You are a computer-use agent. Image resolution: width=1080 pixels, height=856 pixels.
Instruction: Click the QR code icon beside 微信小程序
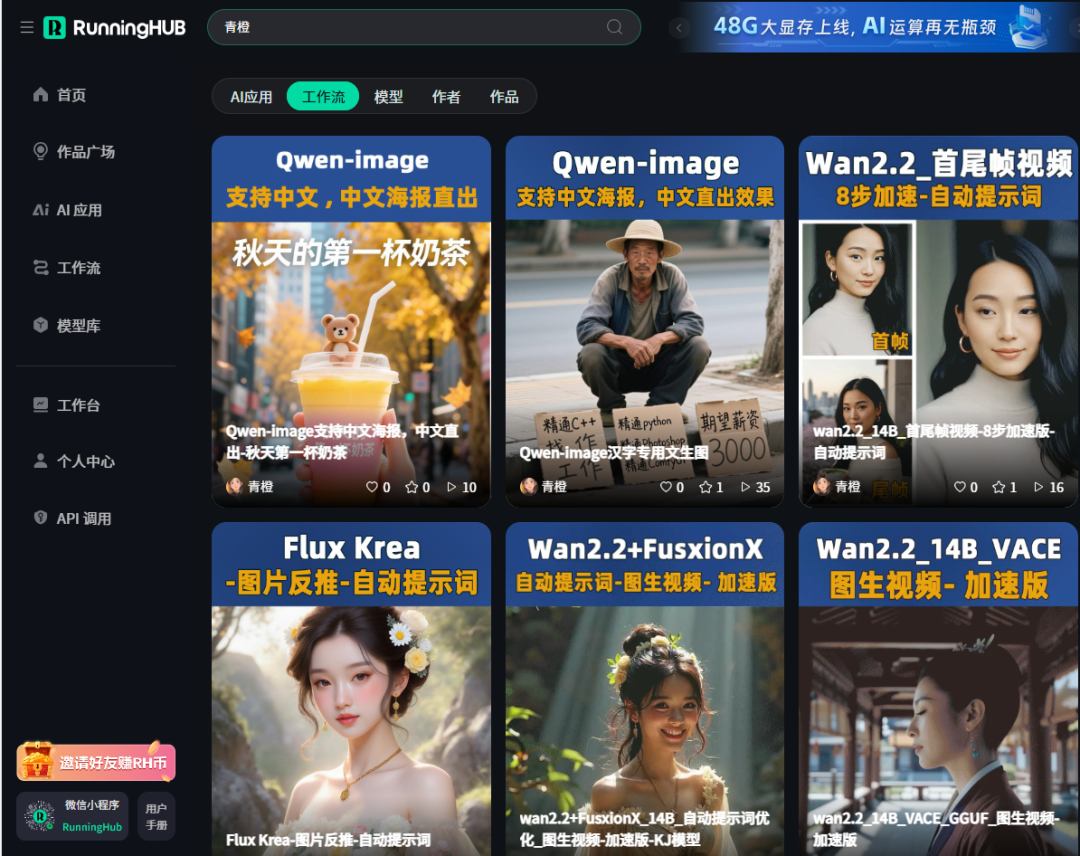coord(39,816)
